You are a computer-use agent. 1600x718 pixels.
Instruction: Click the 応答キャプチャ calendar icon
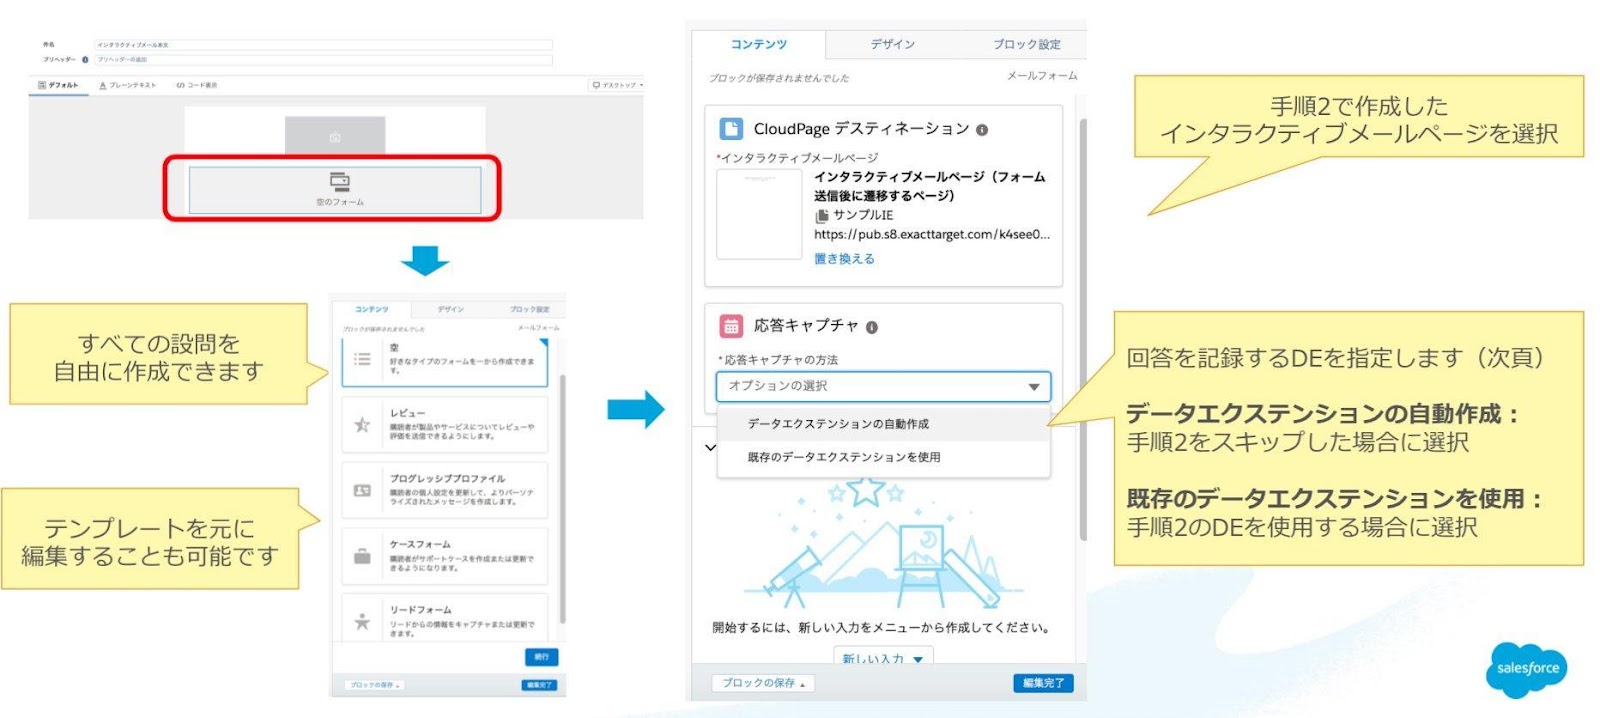(731, 326)
